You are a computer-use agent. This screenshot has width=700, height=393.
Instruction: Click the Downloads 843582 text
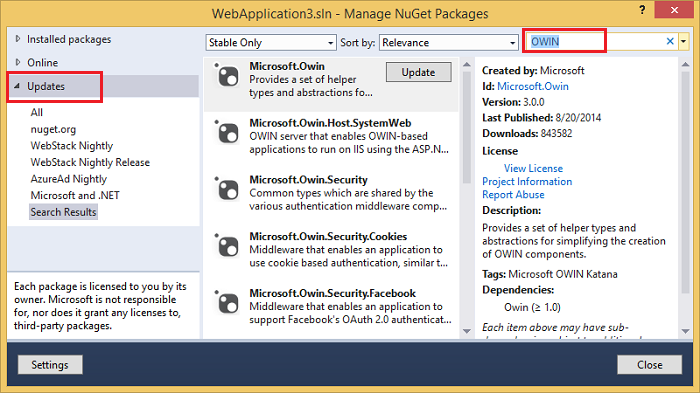point(527,133)
